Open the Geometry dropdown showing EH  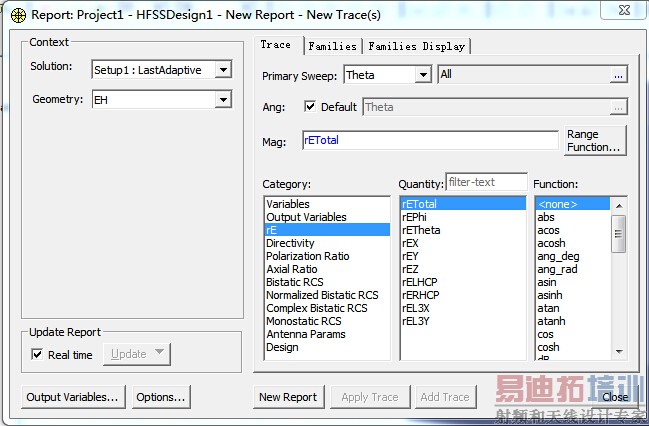223,99
